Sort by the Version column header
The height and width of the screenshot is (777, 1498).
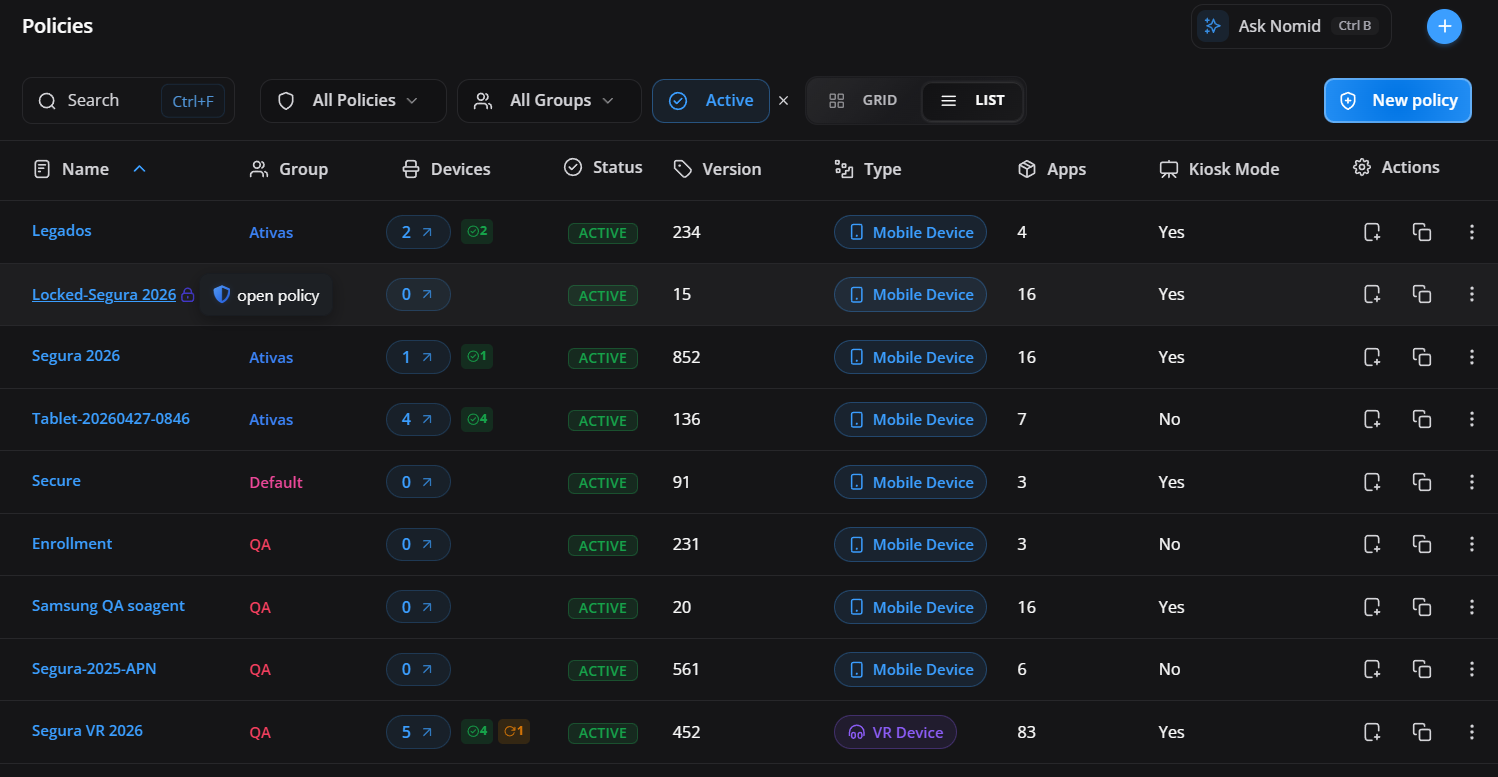[717, 169]
